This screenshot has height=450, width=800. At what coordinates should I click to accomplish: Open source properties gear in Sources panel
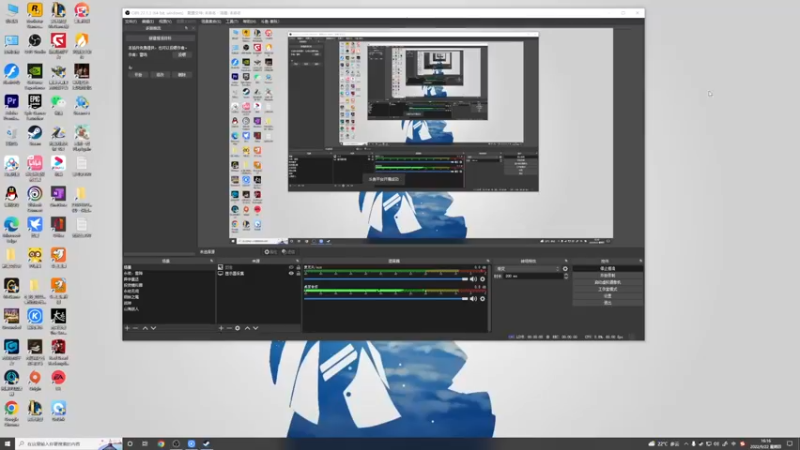click(x=238, y=328)
